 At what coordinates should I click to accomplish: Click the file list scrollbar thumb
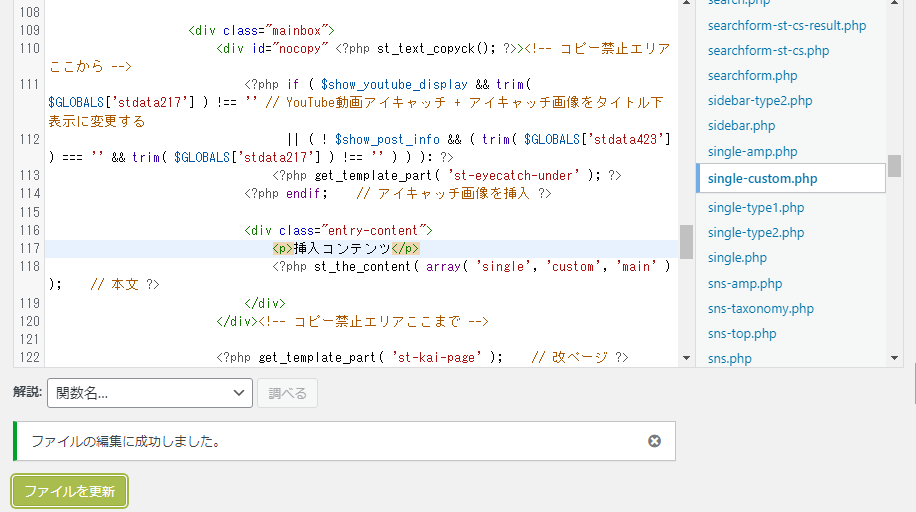(894, 166)
